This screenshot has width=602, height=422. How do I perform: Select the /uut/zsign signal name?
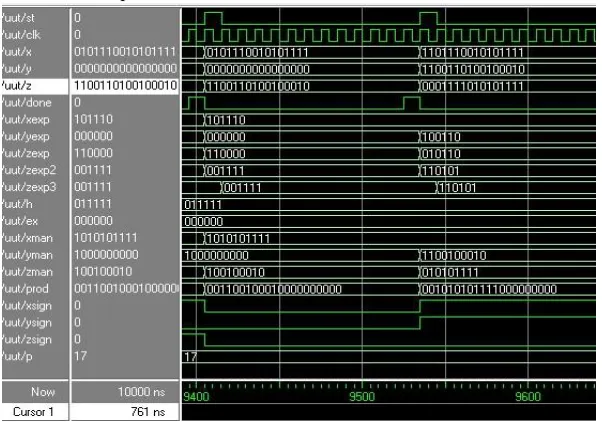(x=26, y=339)
